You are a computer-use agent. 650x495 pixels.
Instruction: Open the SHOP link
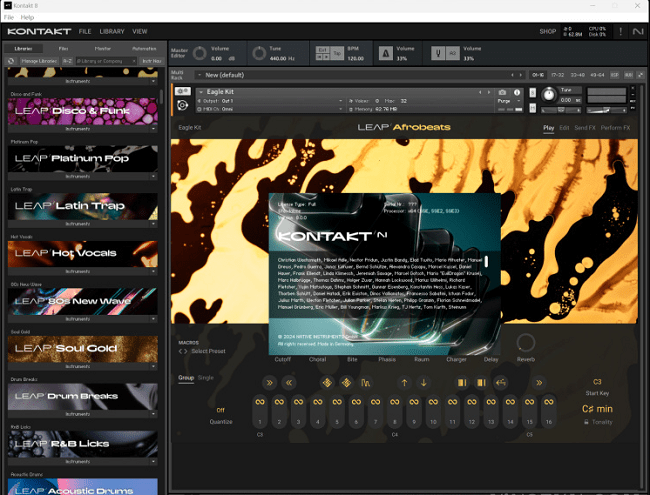548,31
